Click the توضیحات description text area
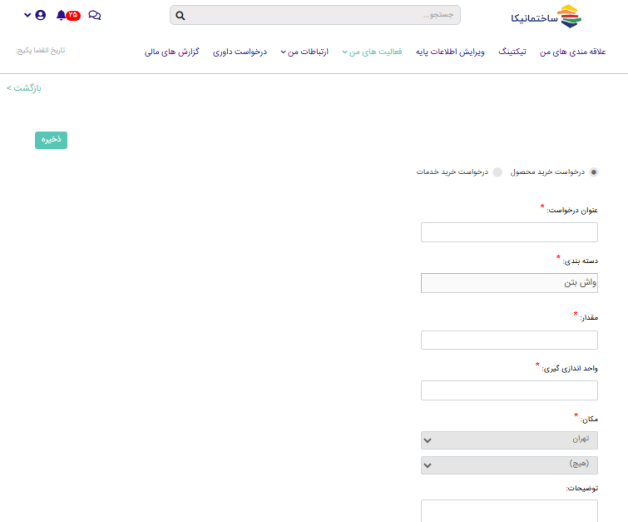This screenshot has width=628, height=522. pyautogui.click(x=509, y=510)
